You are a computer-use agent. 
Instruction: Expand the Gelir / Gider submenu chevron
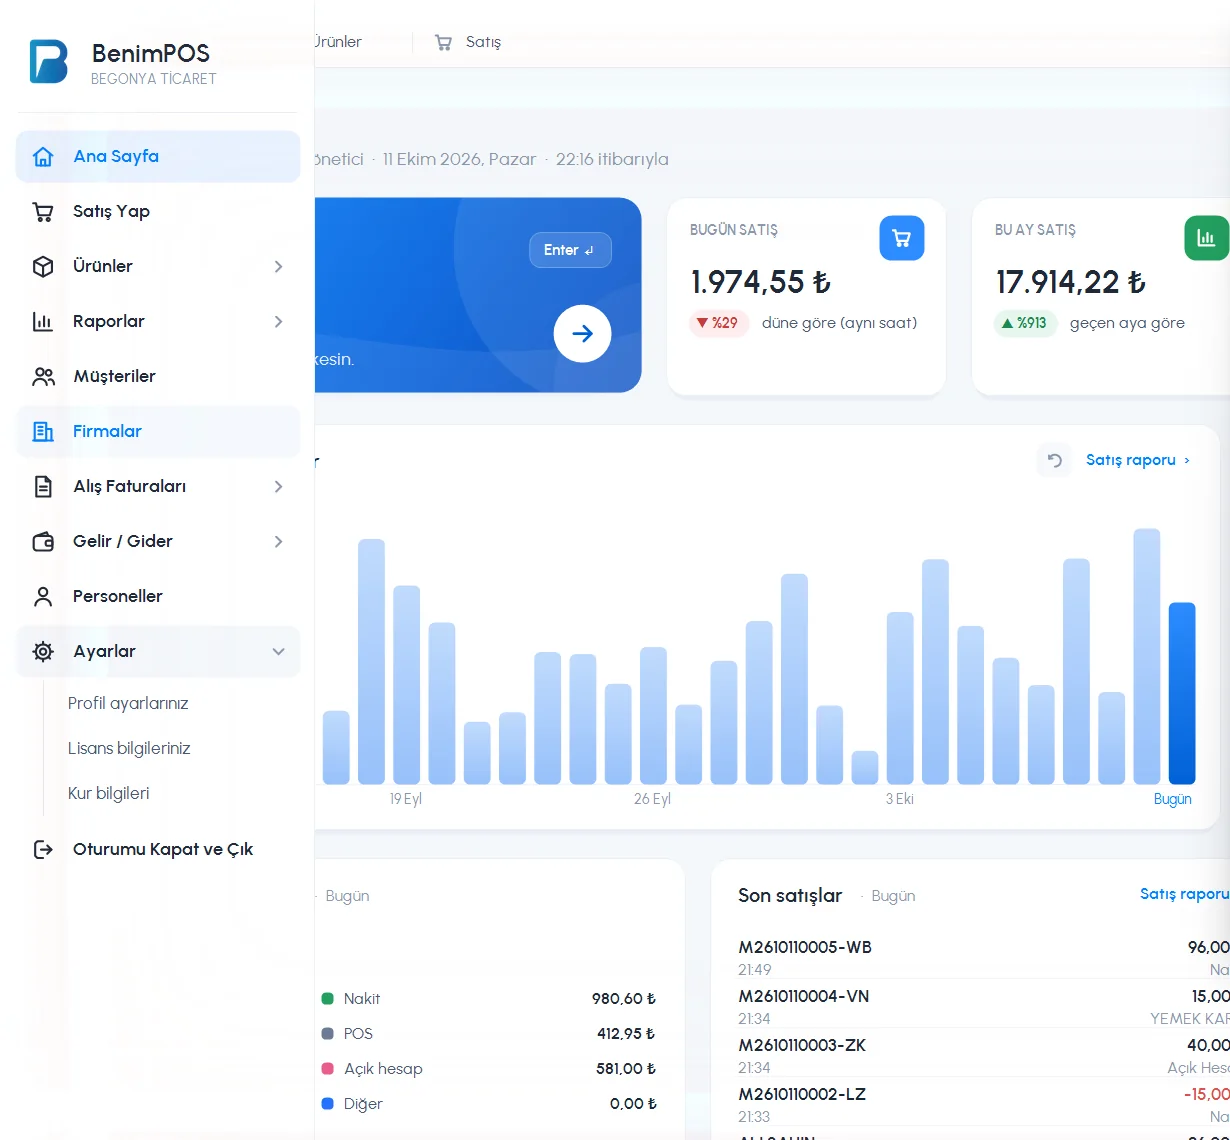click(279, 542)
